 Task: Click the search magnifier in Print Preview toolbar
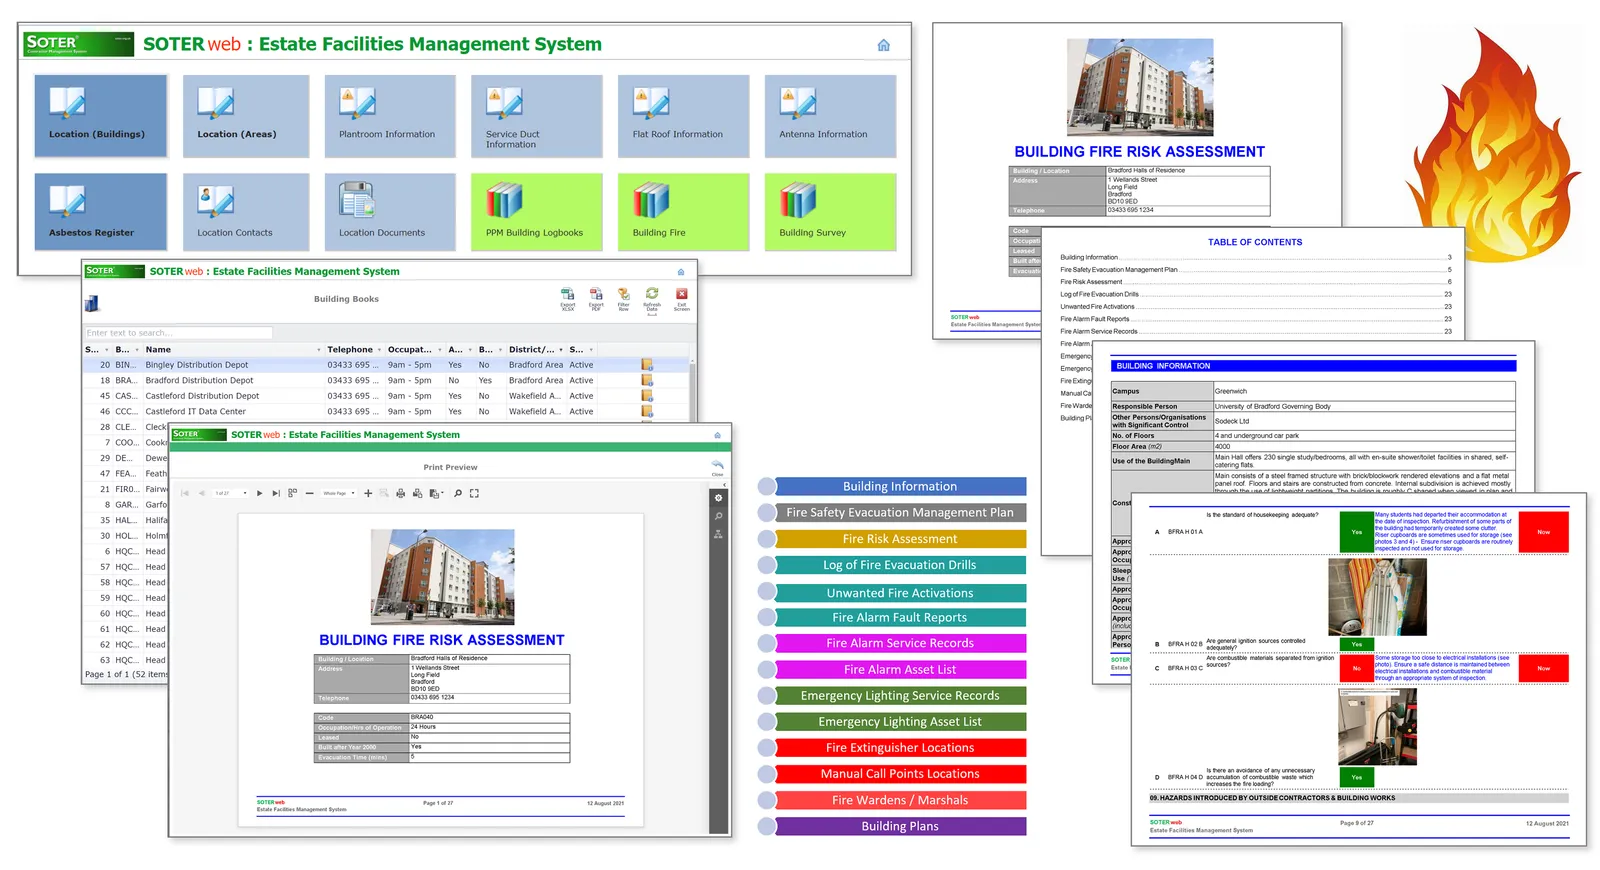(x=458, y=493)
